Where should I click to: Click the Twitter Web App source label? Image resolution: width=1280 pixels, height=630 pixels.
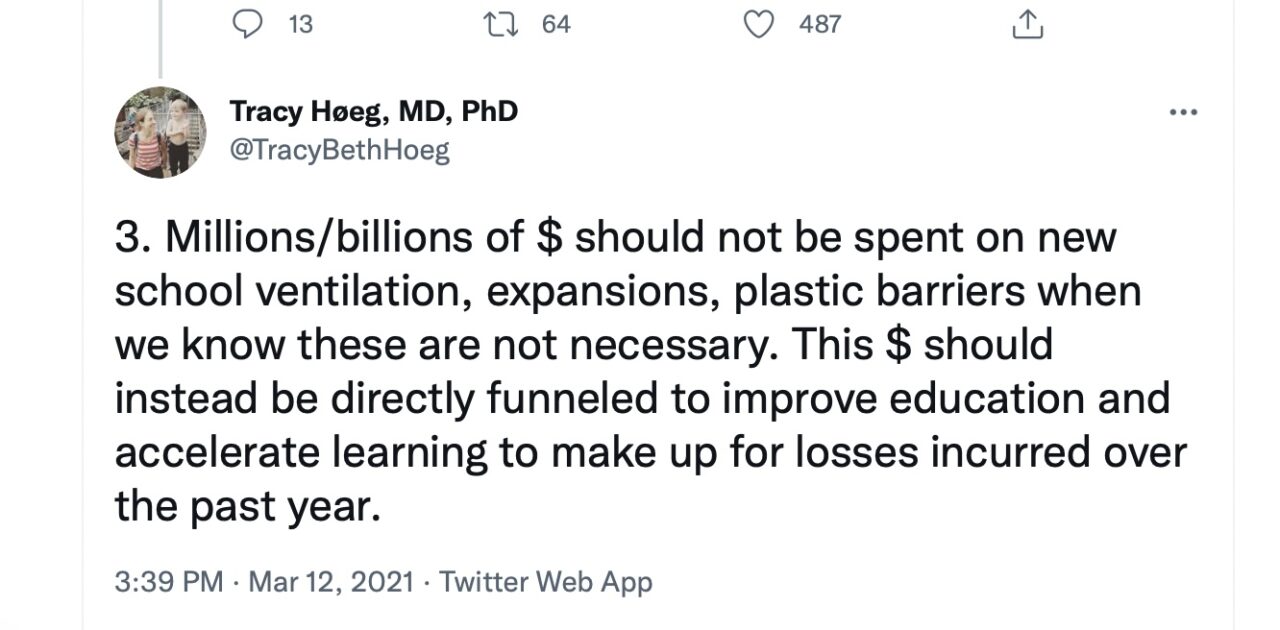click(x=546, y=582)
